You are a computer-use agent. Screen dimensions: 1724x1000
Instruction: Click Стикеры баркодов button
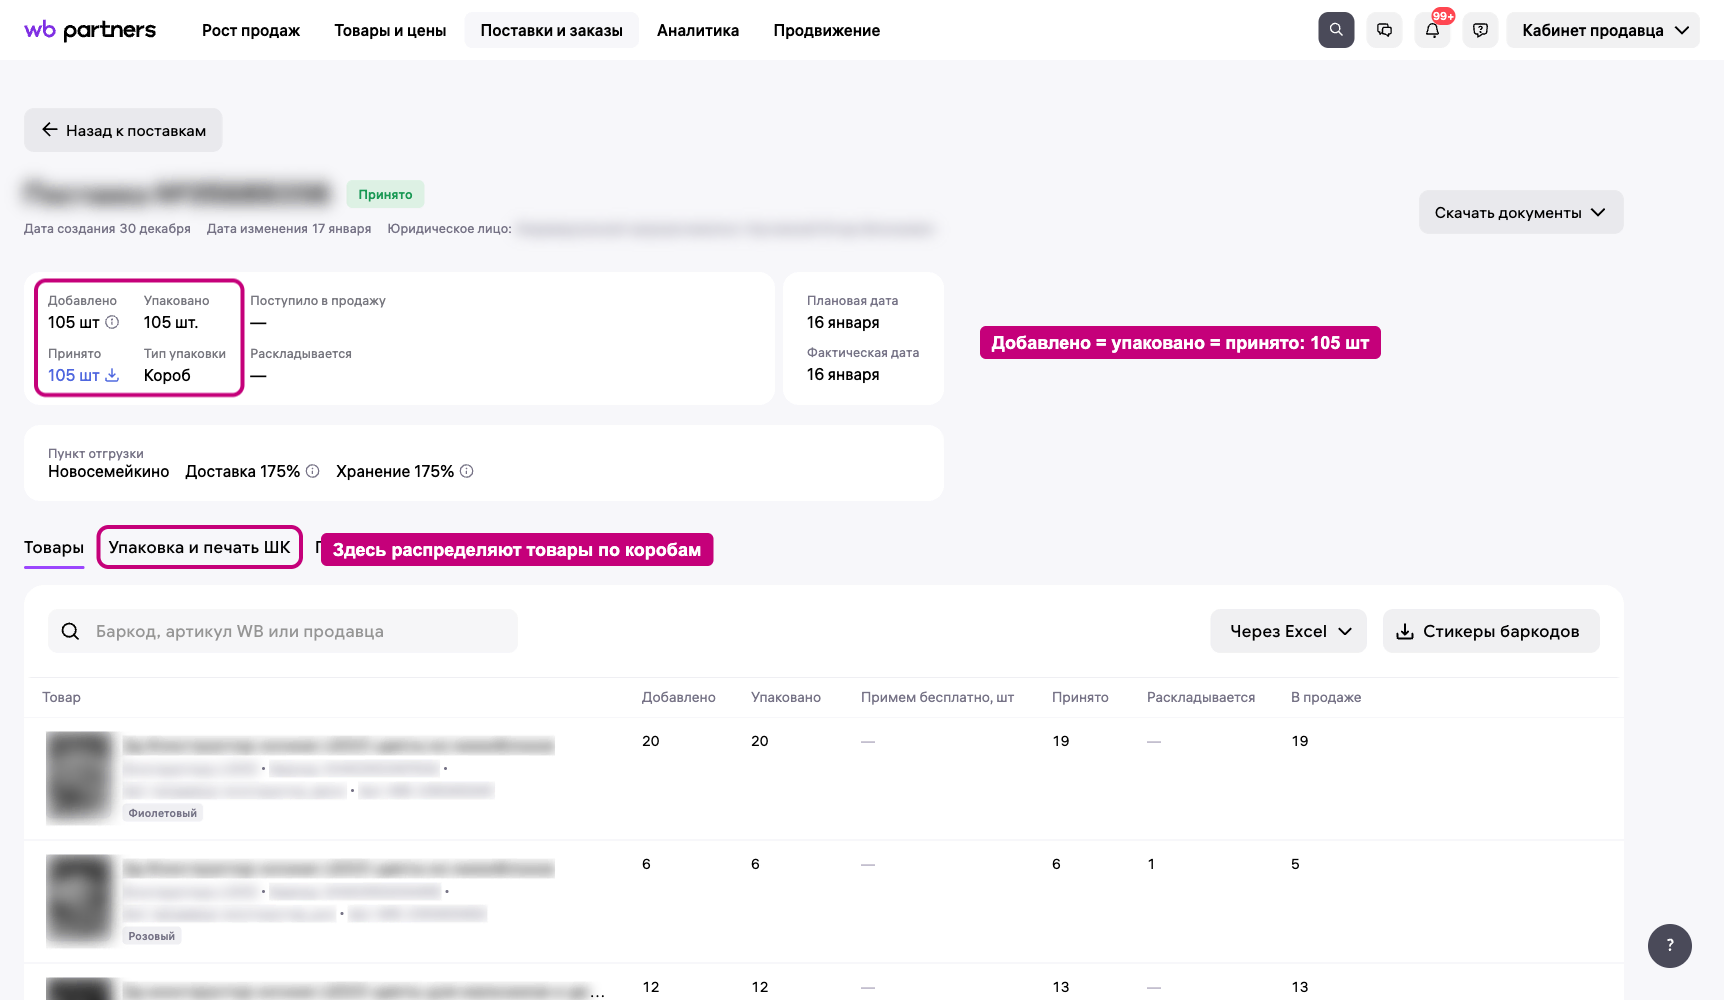1491,631
